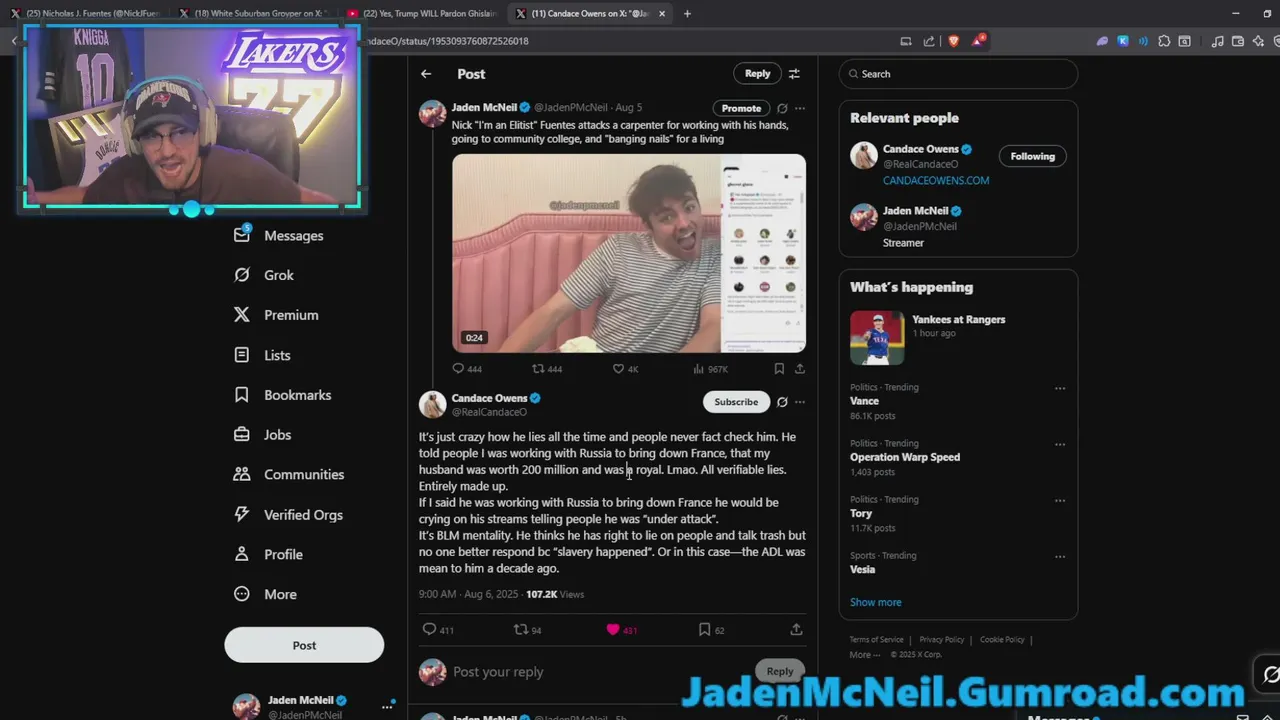This screenshot has height=720, width=1280.
Task: Reply to Jaden McNeil's post with 444 comments
Action: pos(467,368)
